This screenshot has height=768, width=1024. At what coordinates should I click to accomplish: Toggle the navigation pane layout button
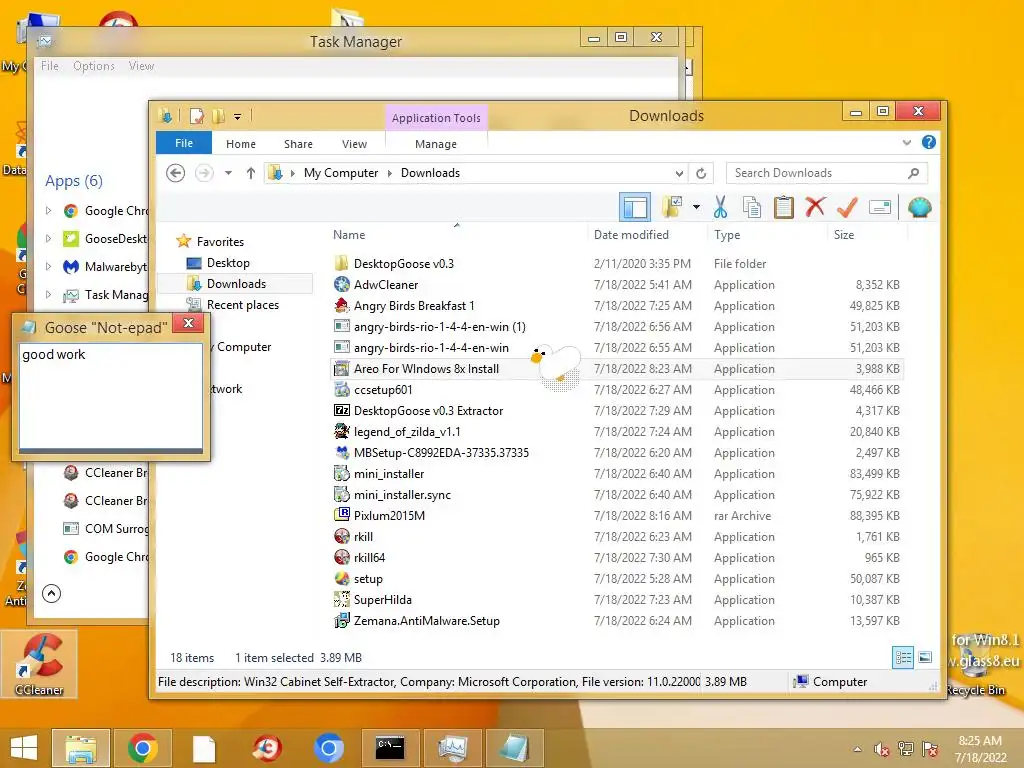[635, 208]
